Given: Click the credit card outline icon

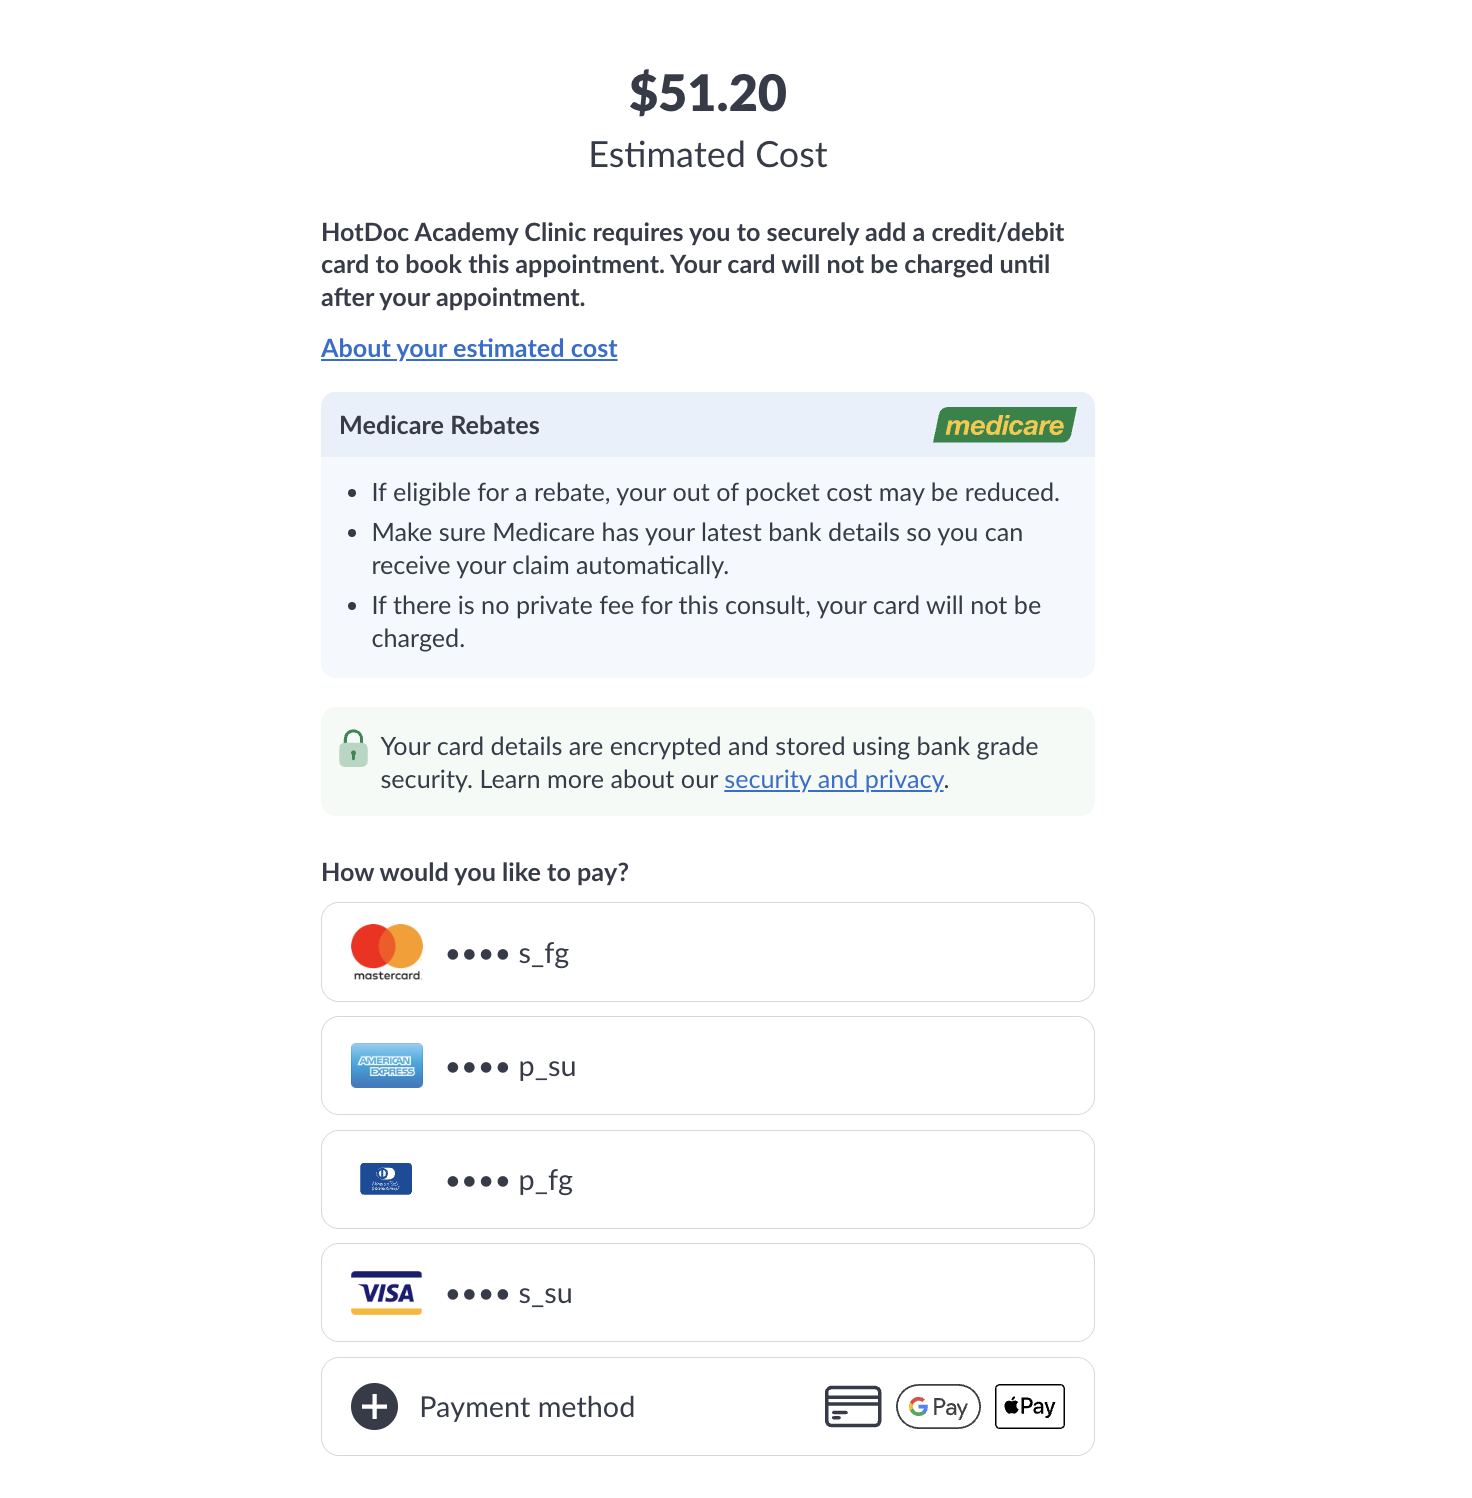Looking at the screenshot, I should pos(853,1406).
